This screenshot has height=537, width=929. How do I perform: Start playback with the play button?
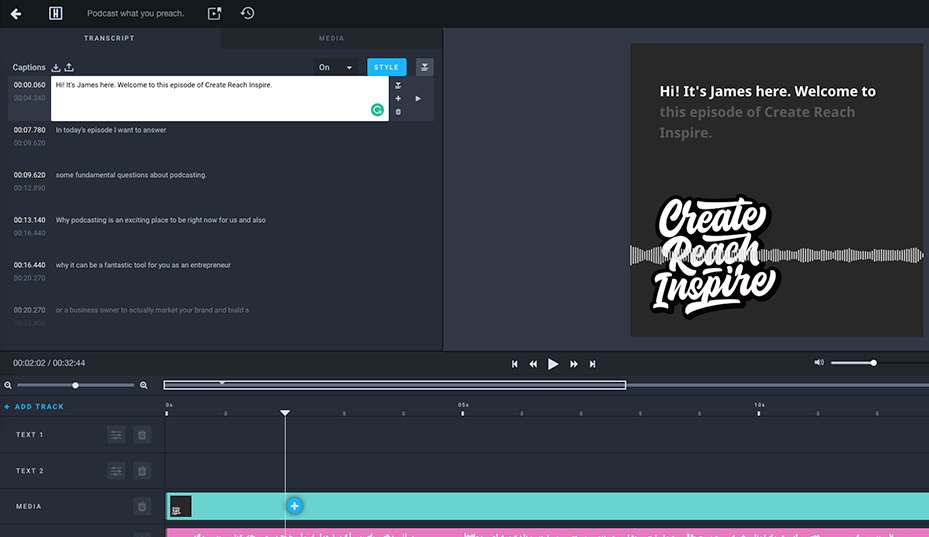point(553,364)
